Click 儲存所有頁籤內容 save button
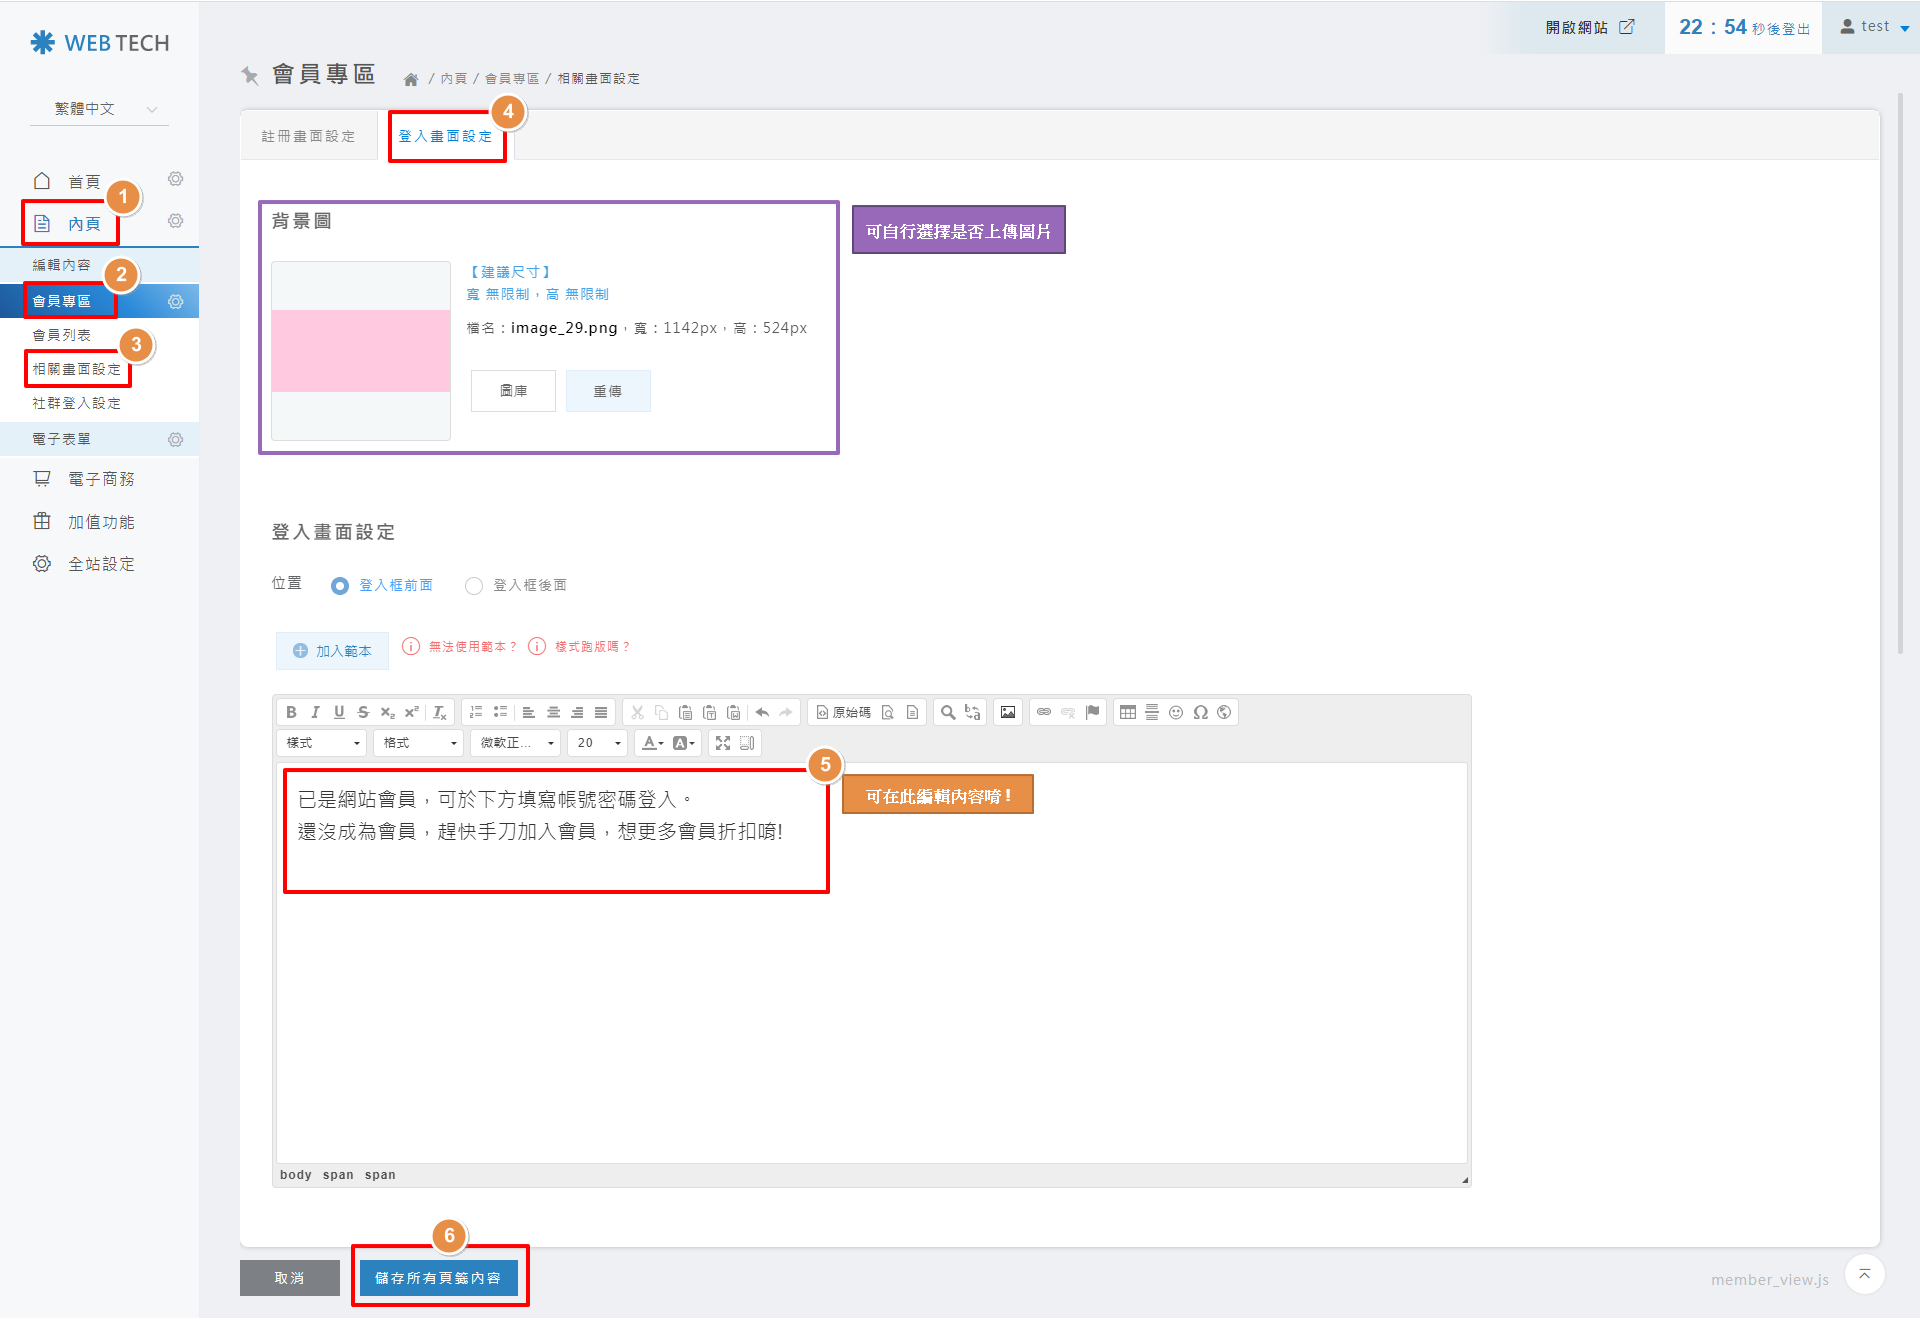The height and width of the screenshot is (1321, 1920). [438, 1277]
